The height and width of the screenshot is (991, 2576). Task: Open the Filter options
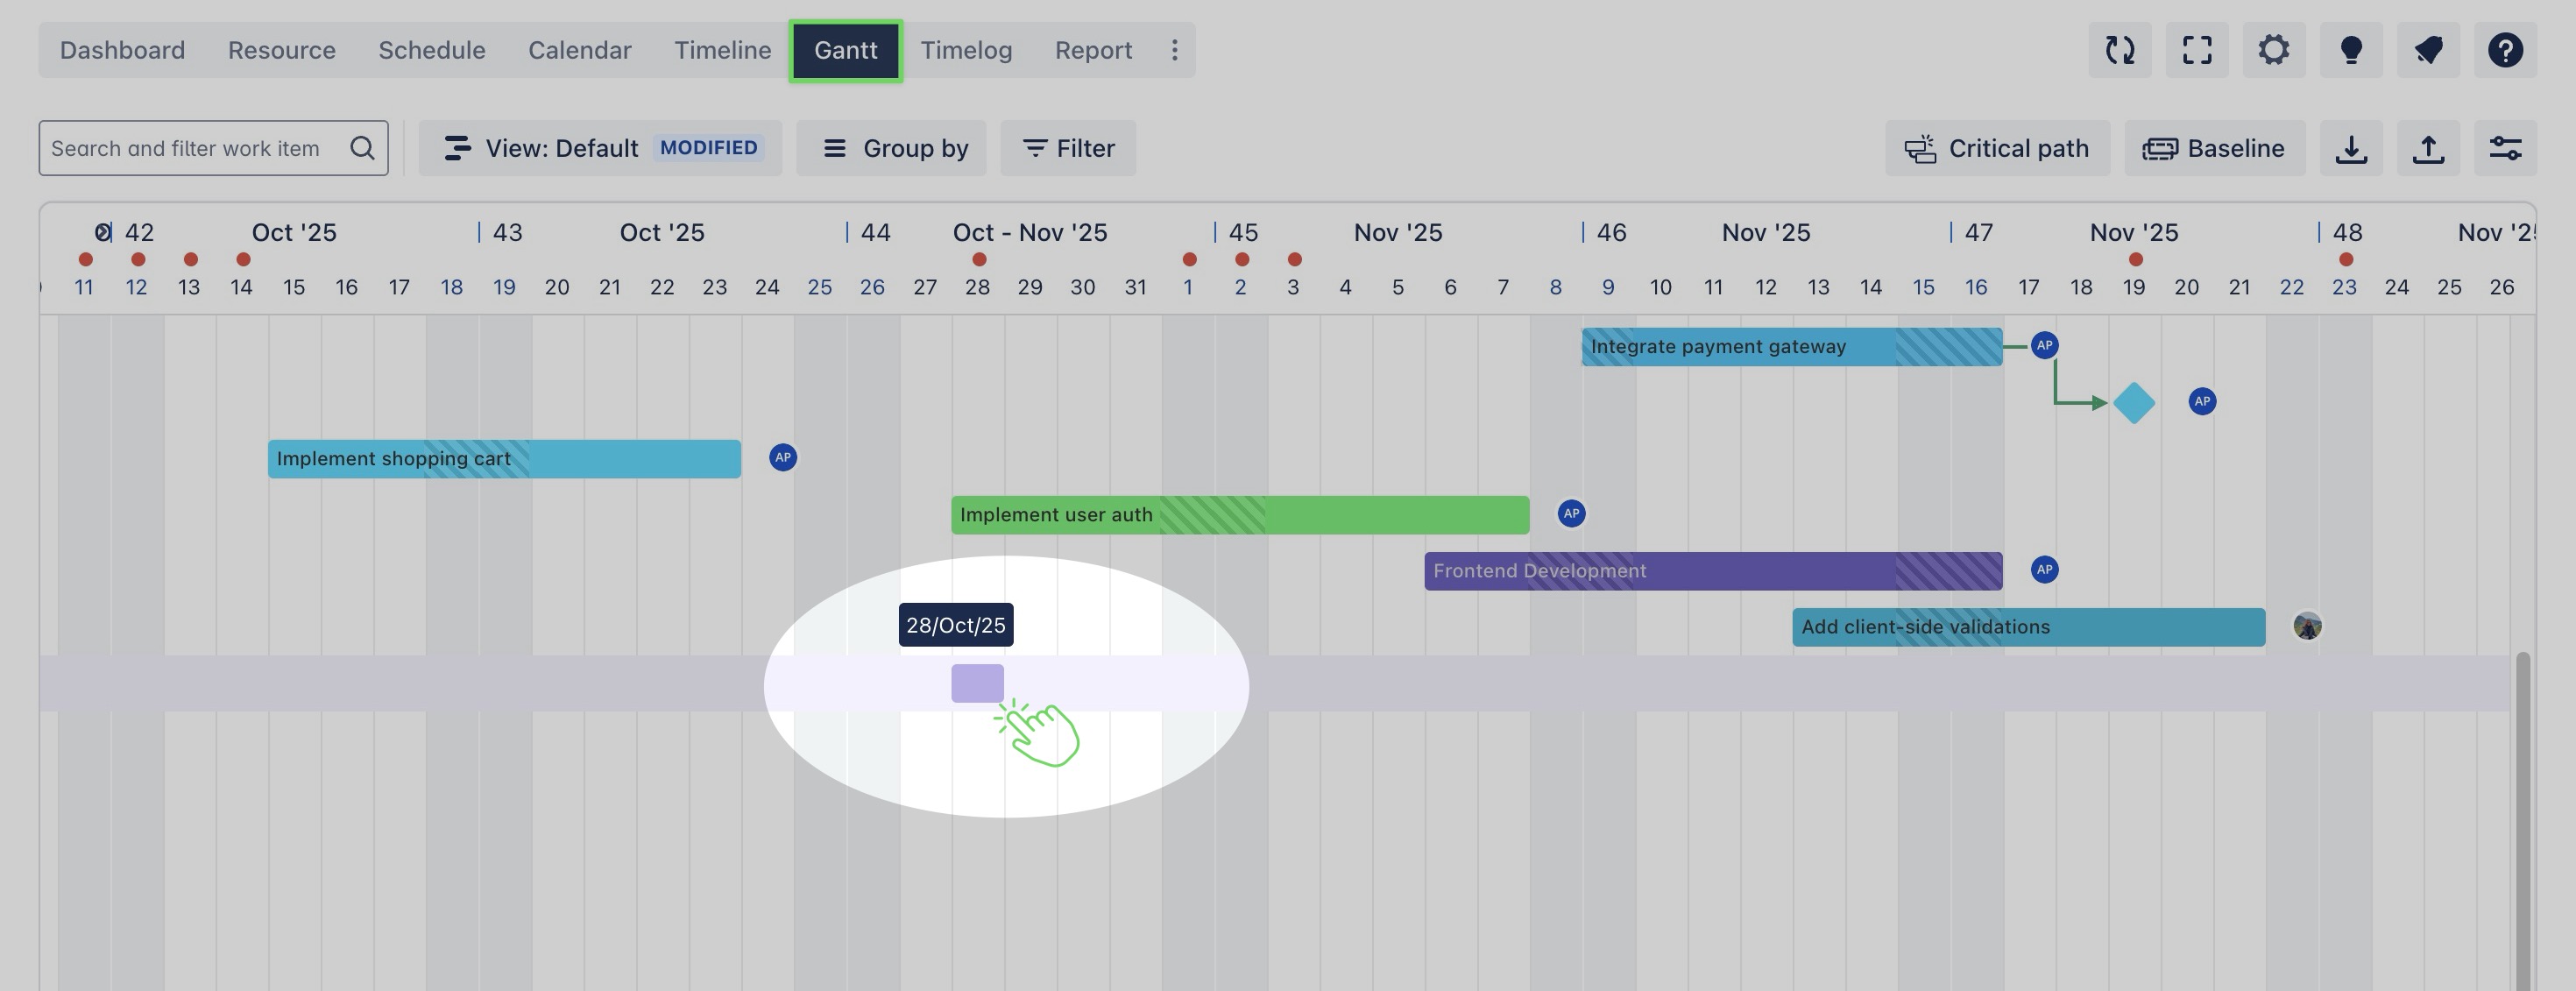(x=1068, y=149)
